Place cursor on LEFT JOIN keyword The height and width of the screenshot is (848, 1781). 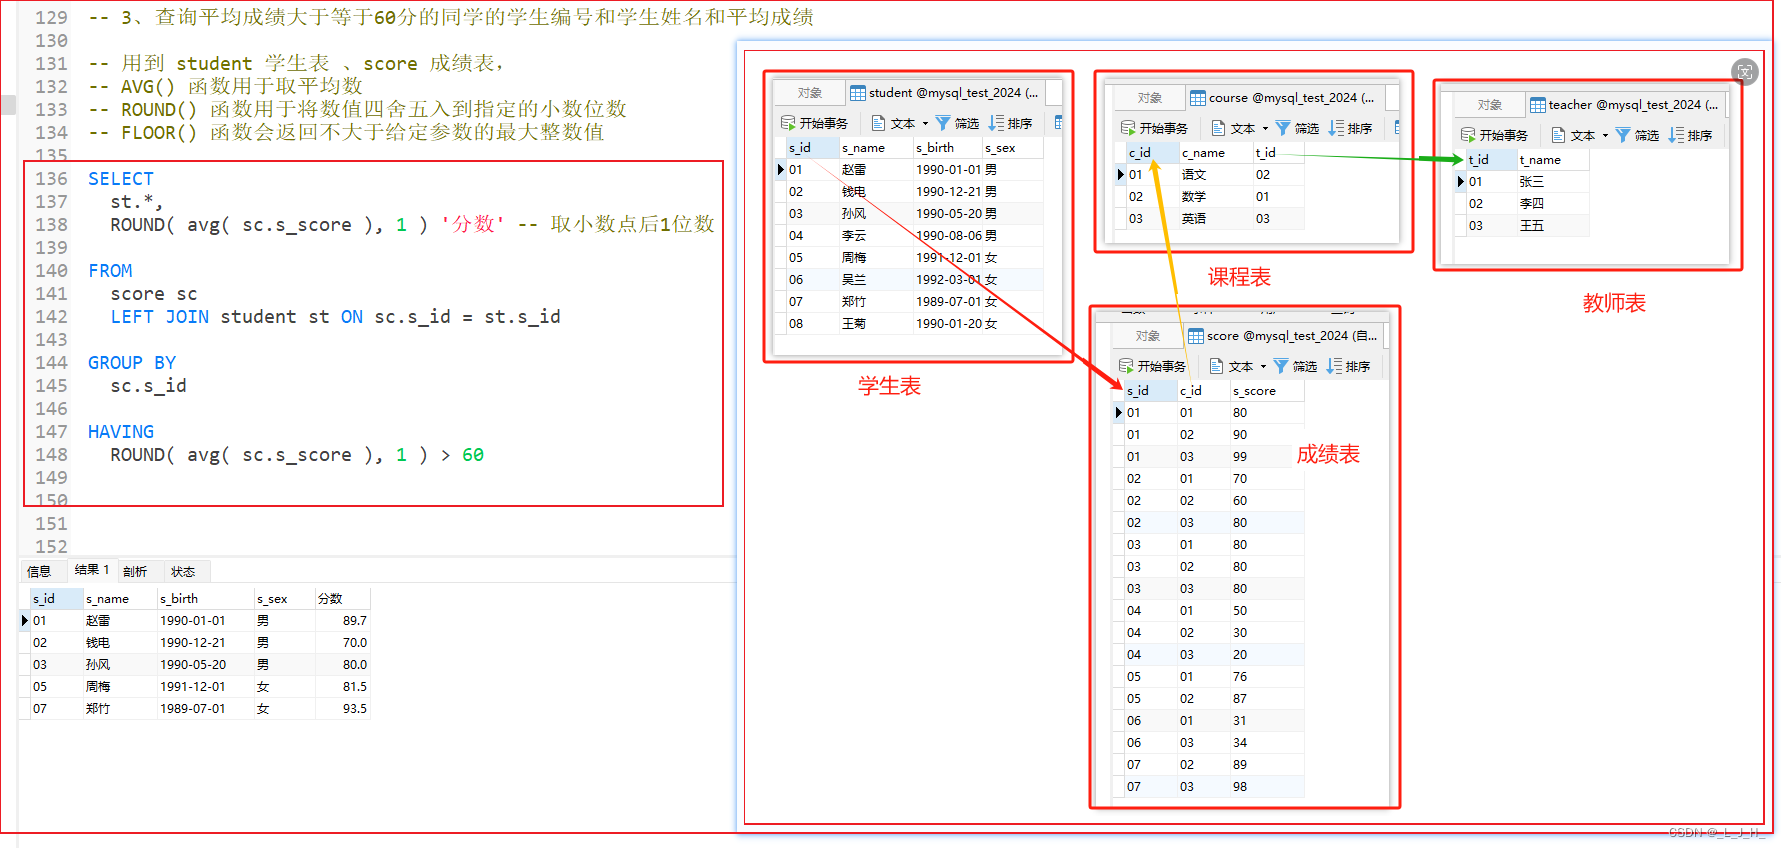tap(160, 316)
